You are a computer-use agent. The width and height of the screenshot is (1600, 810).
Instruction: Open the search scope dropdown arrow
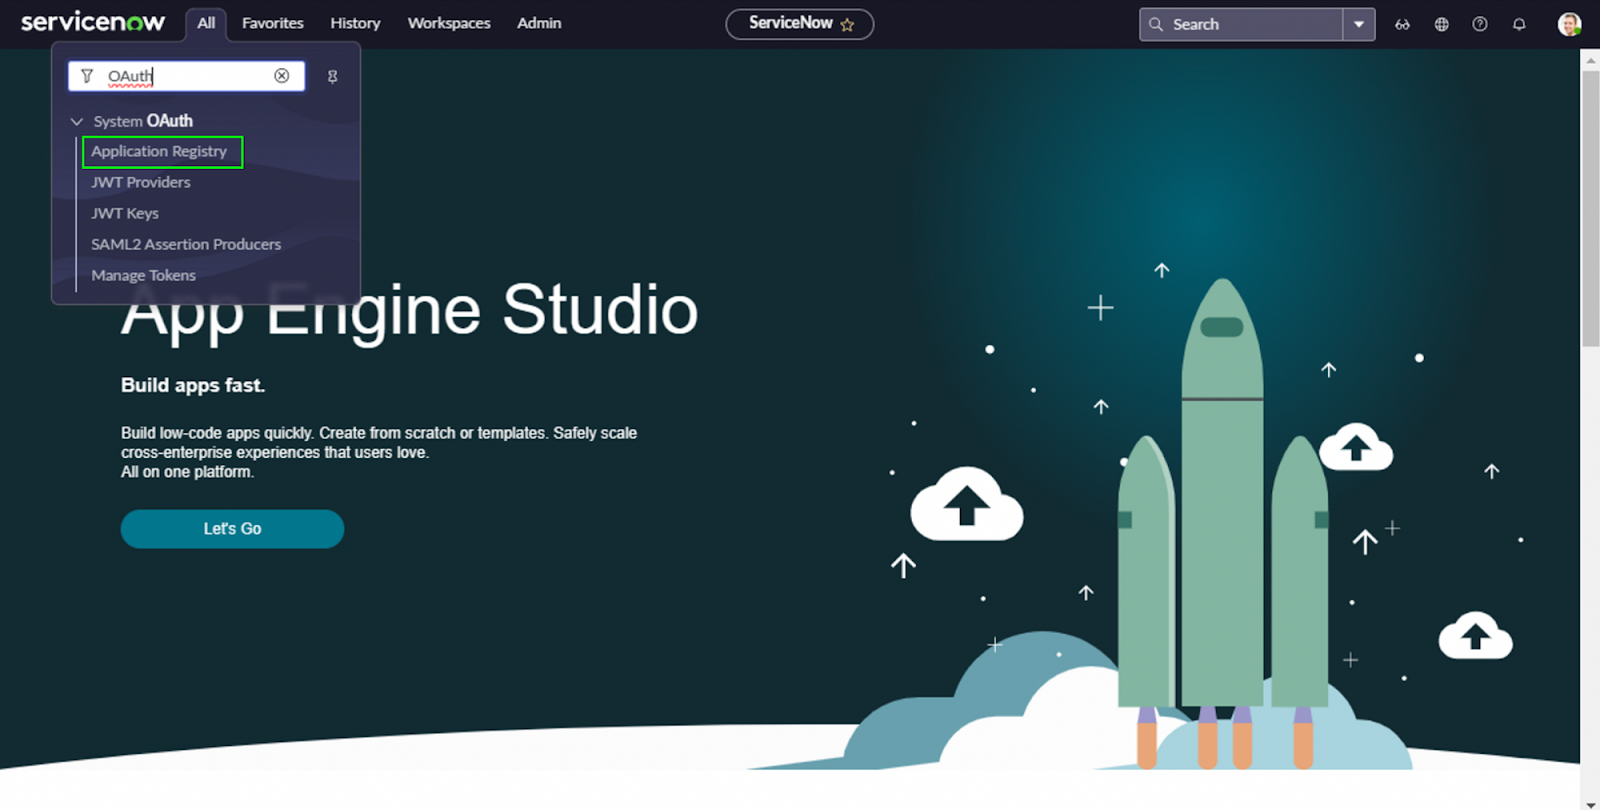1359,24
